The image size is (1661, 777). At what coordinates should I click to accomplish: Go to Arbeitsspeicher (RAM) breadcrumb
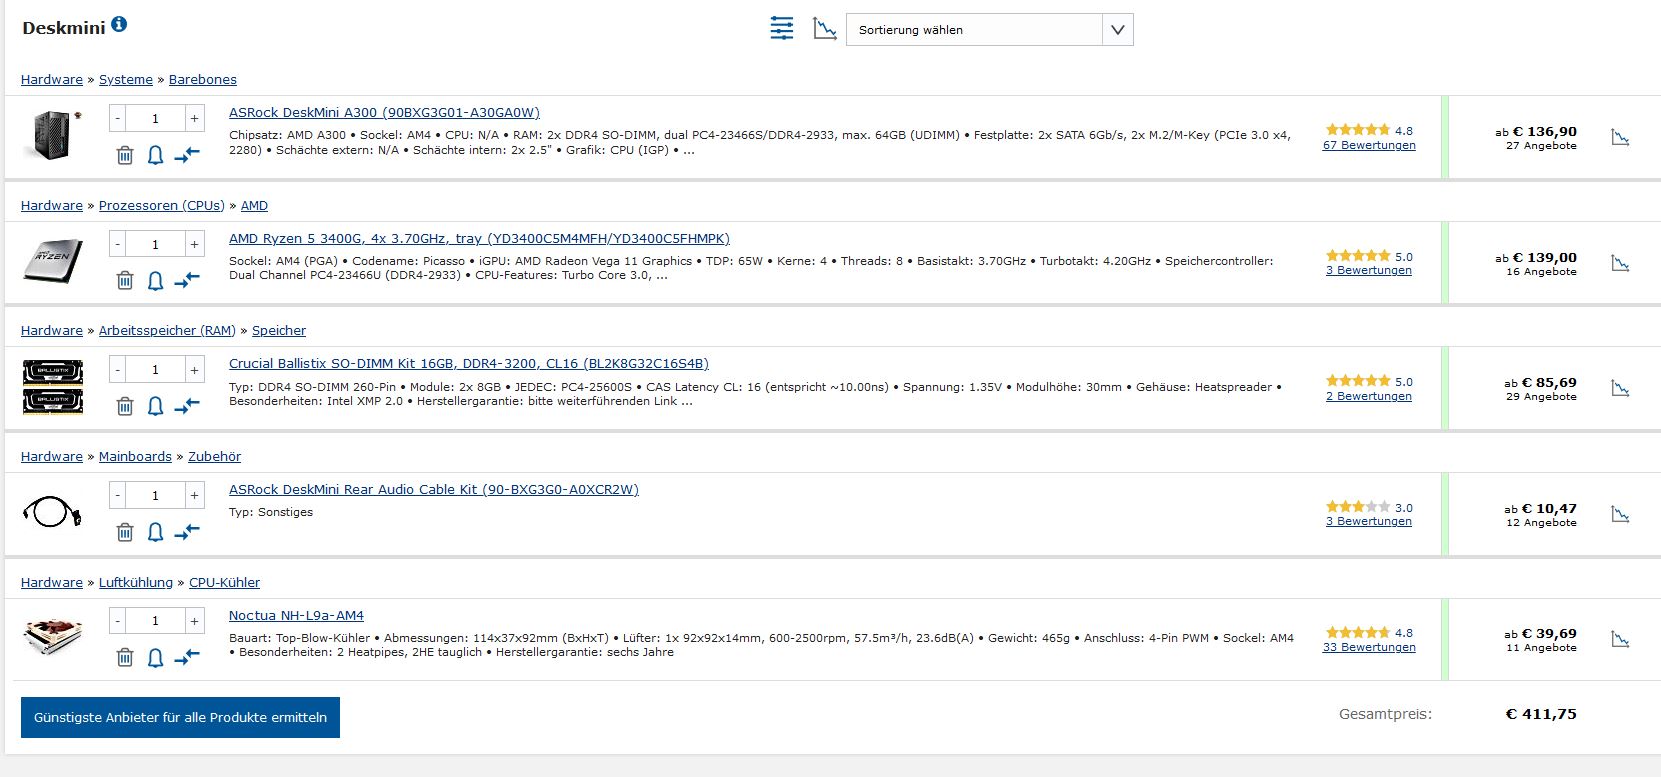[167, 331]
